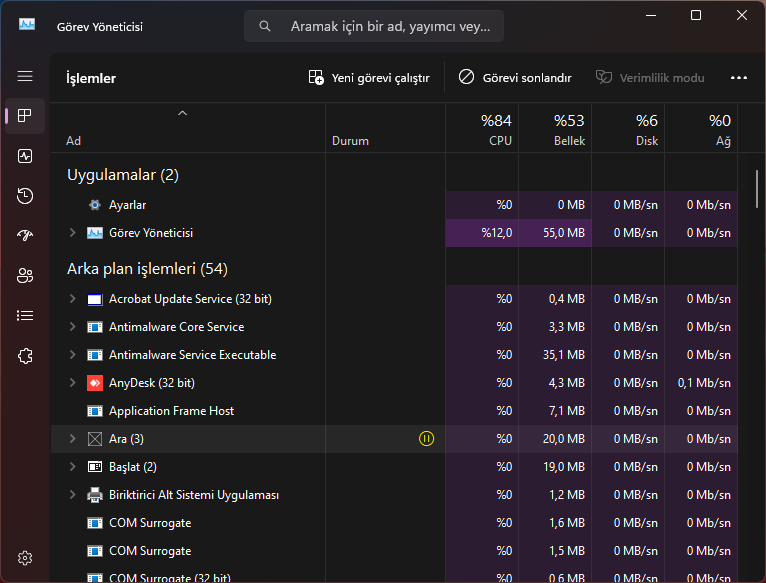Select the Processes sidebar icon
This screenshot has height=583, width=766.
[x=25, y=116]
